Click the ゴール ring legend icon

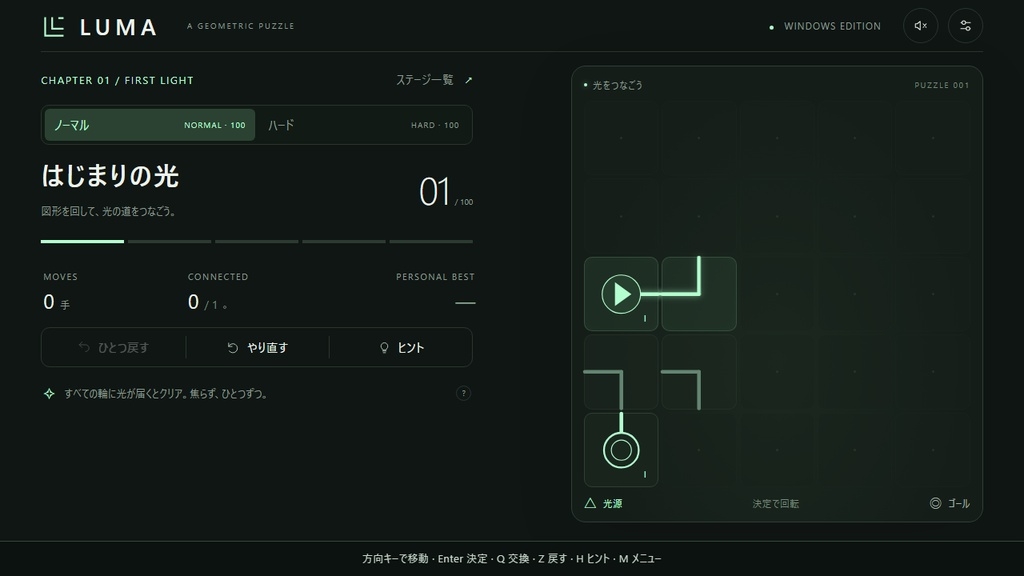[935, 503]
